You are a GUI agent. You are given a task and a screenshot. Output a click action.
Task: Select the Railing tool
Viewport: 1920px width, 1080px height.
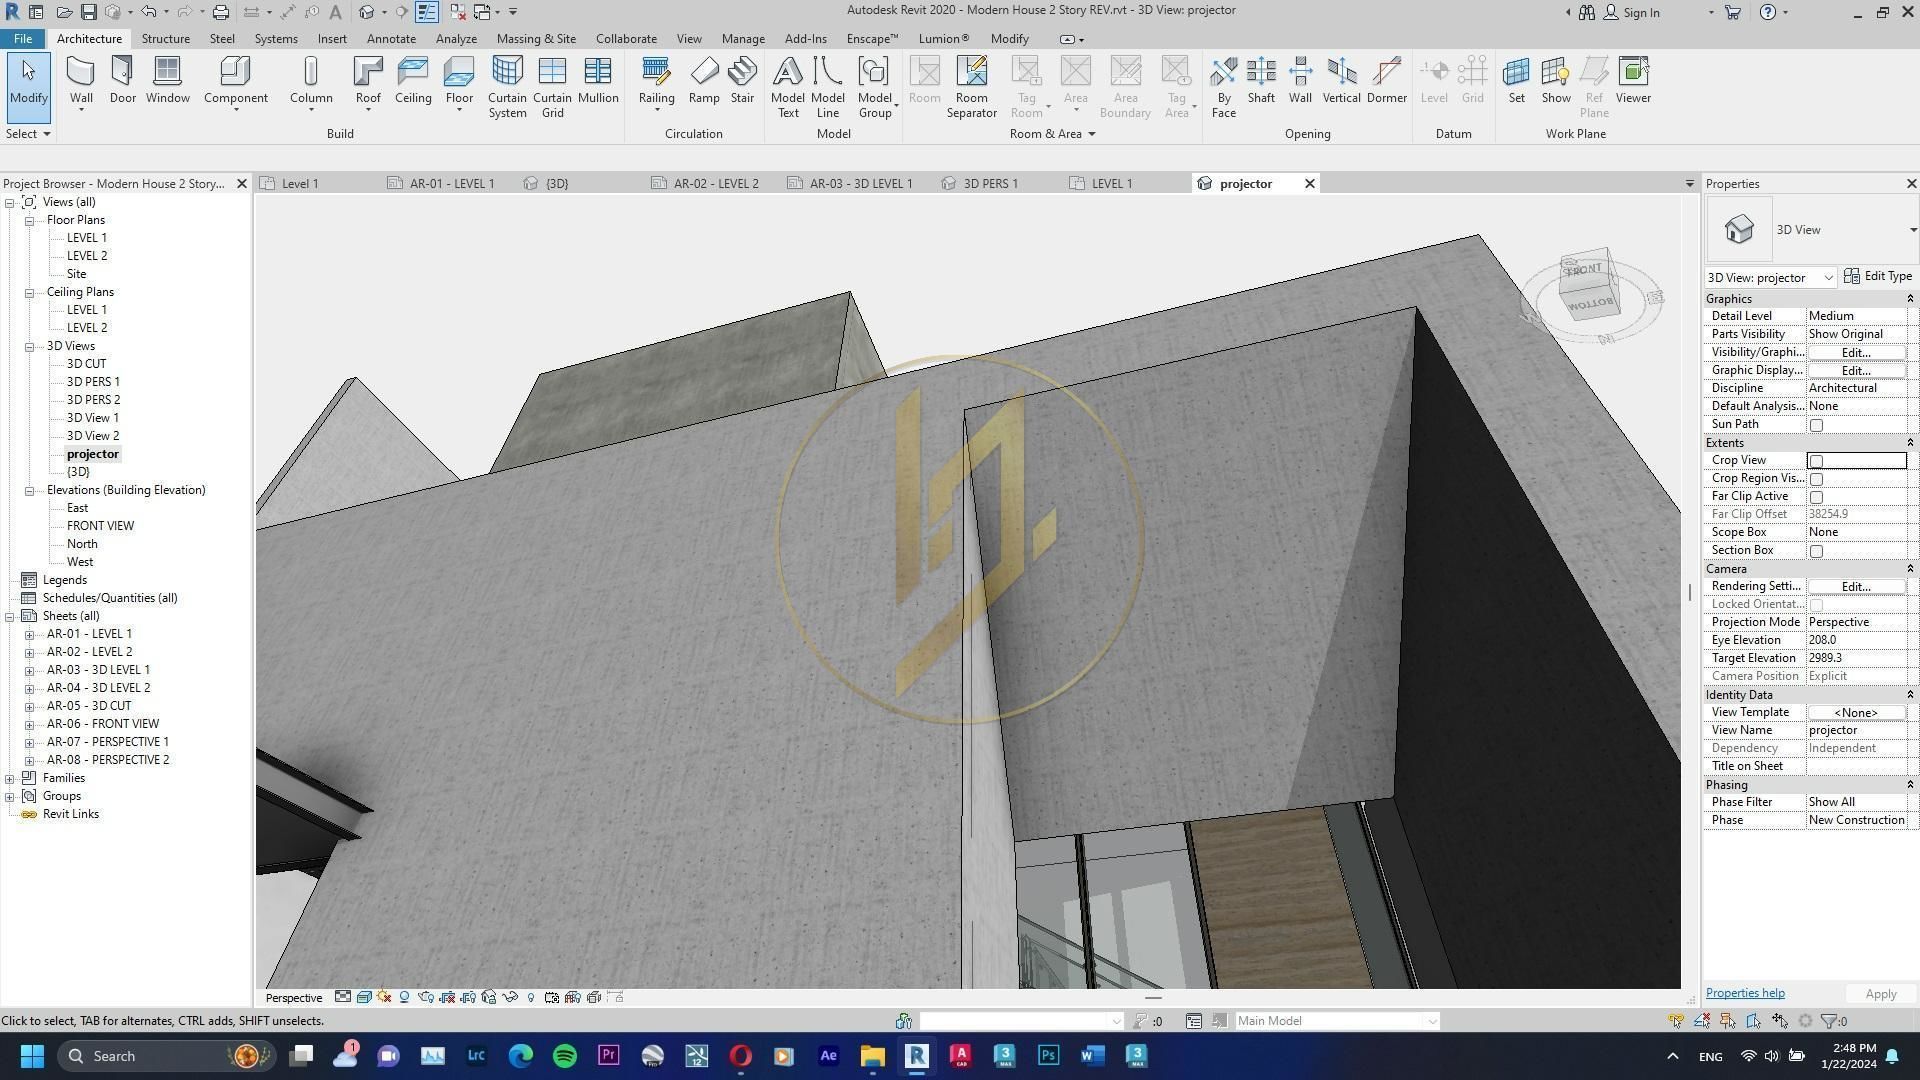click(656, 81)
